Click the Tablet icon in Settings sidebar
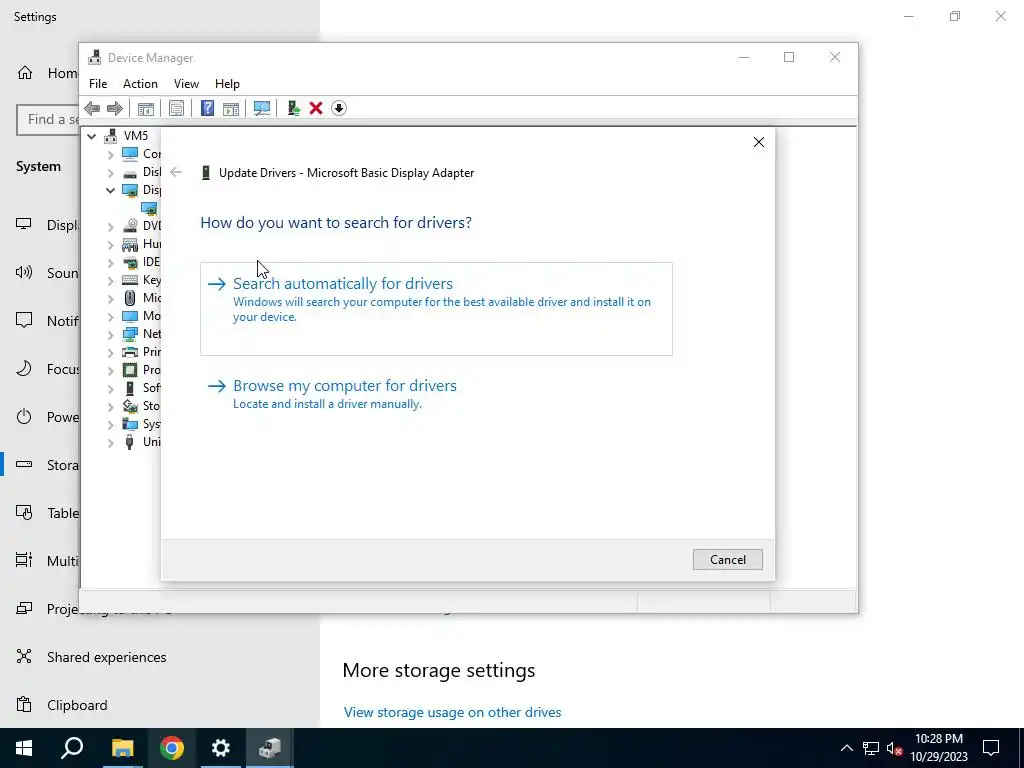 click(24, 513)
